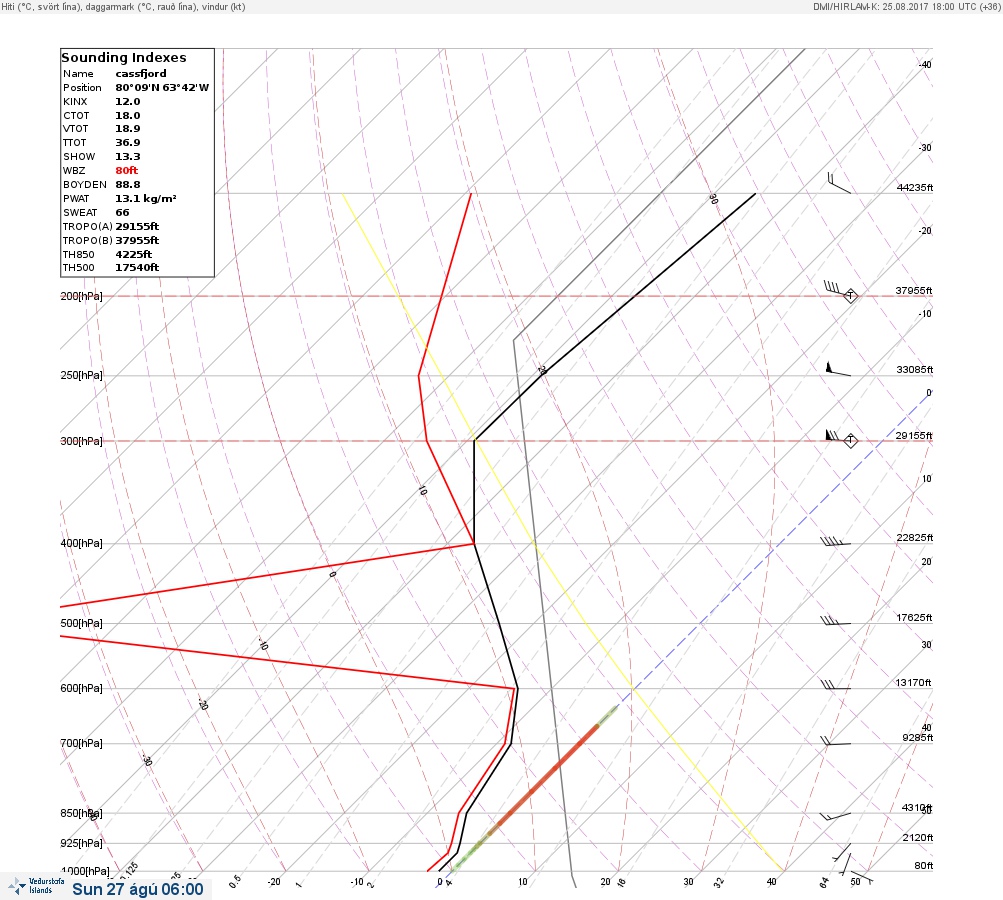Click the SWEAT value 66
This screenshot has width=1003, height=900.
pos(122,213)
